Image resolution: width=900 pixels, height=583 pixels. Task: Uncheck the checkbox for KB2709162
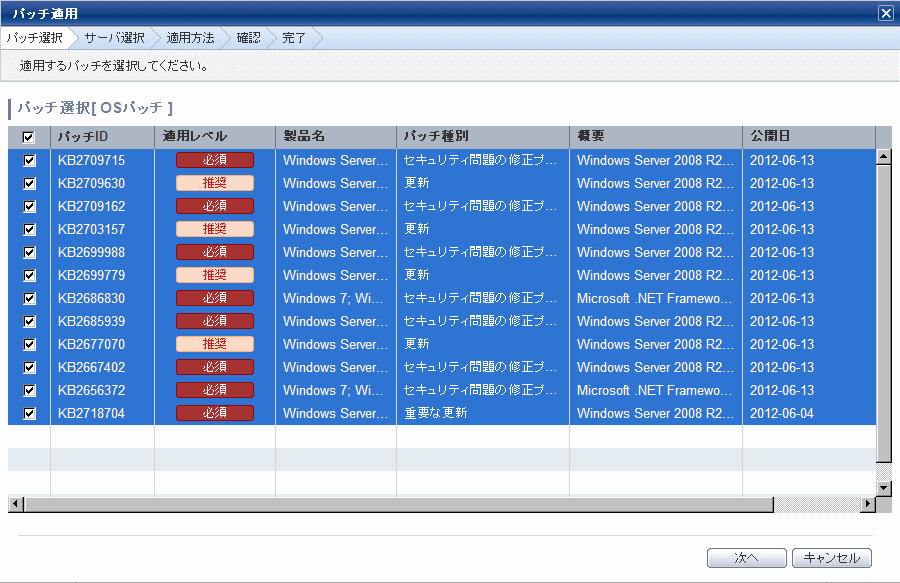coord(29,206)
